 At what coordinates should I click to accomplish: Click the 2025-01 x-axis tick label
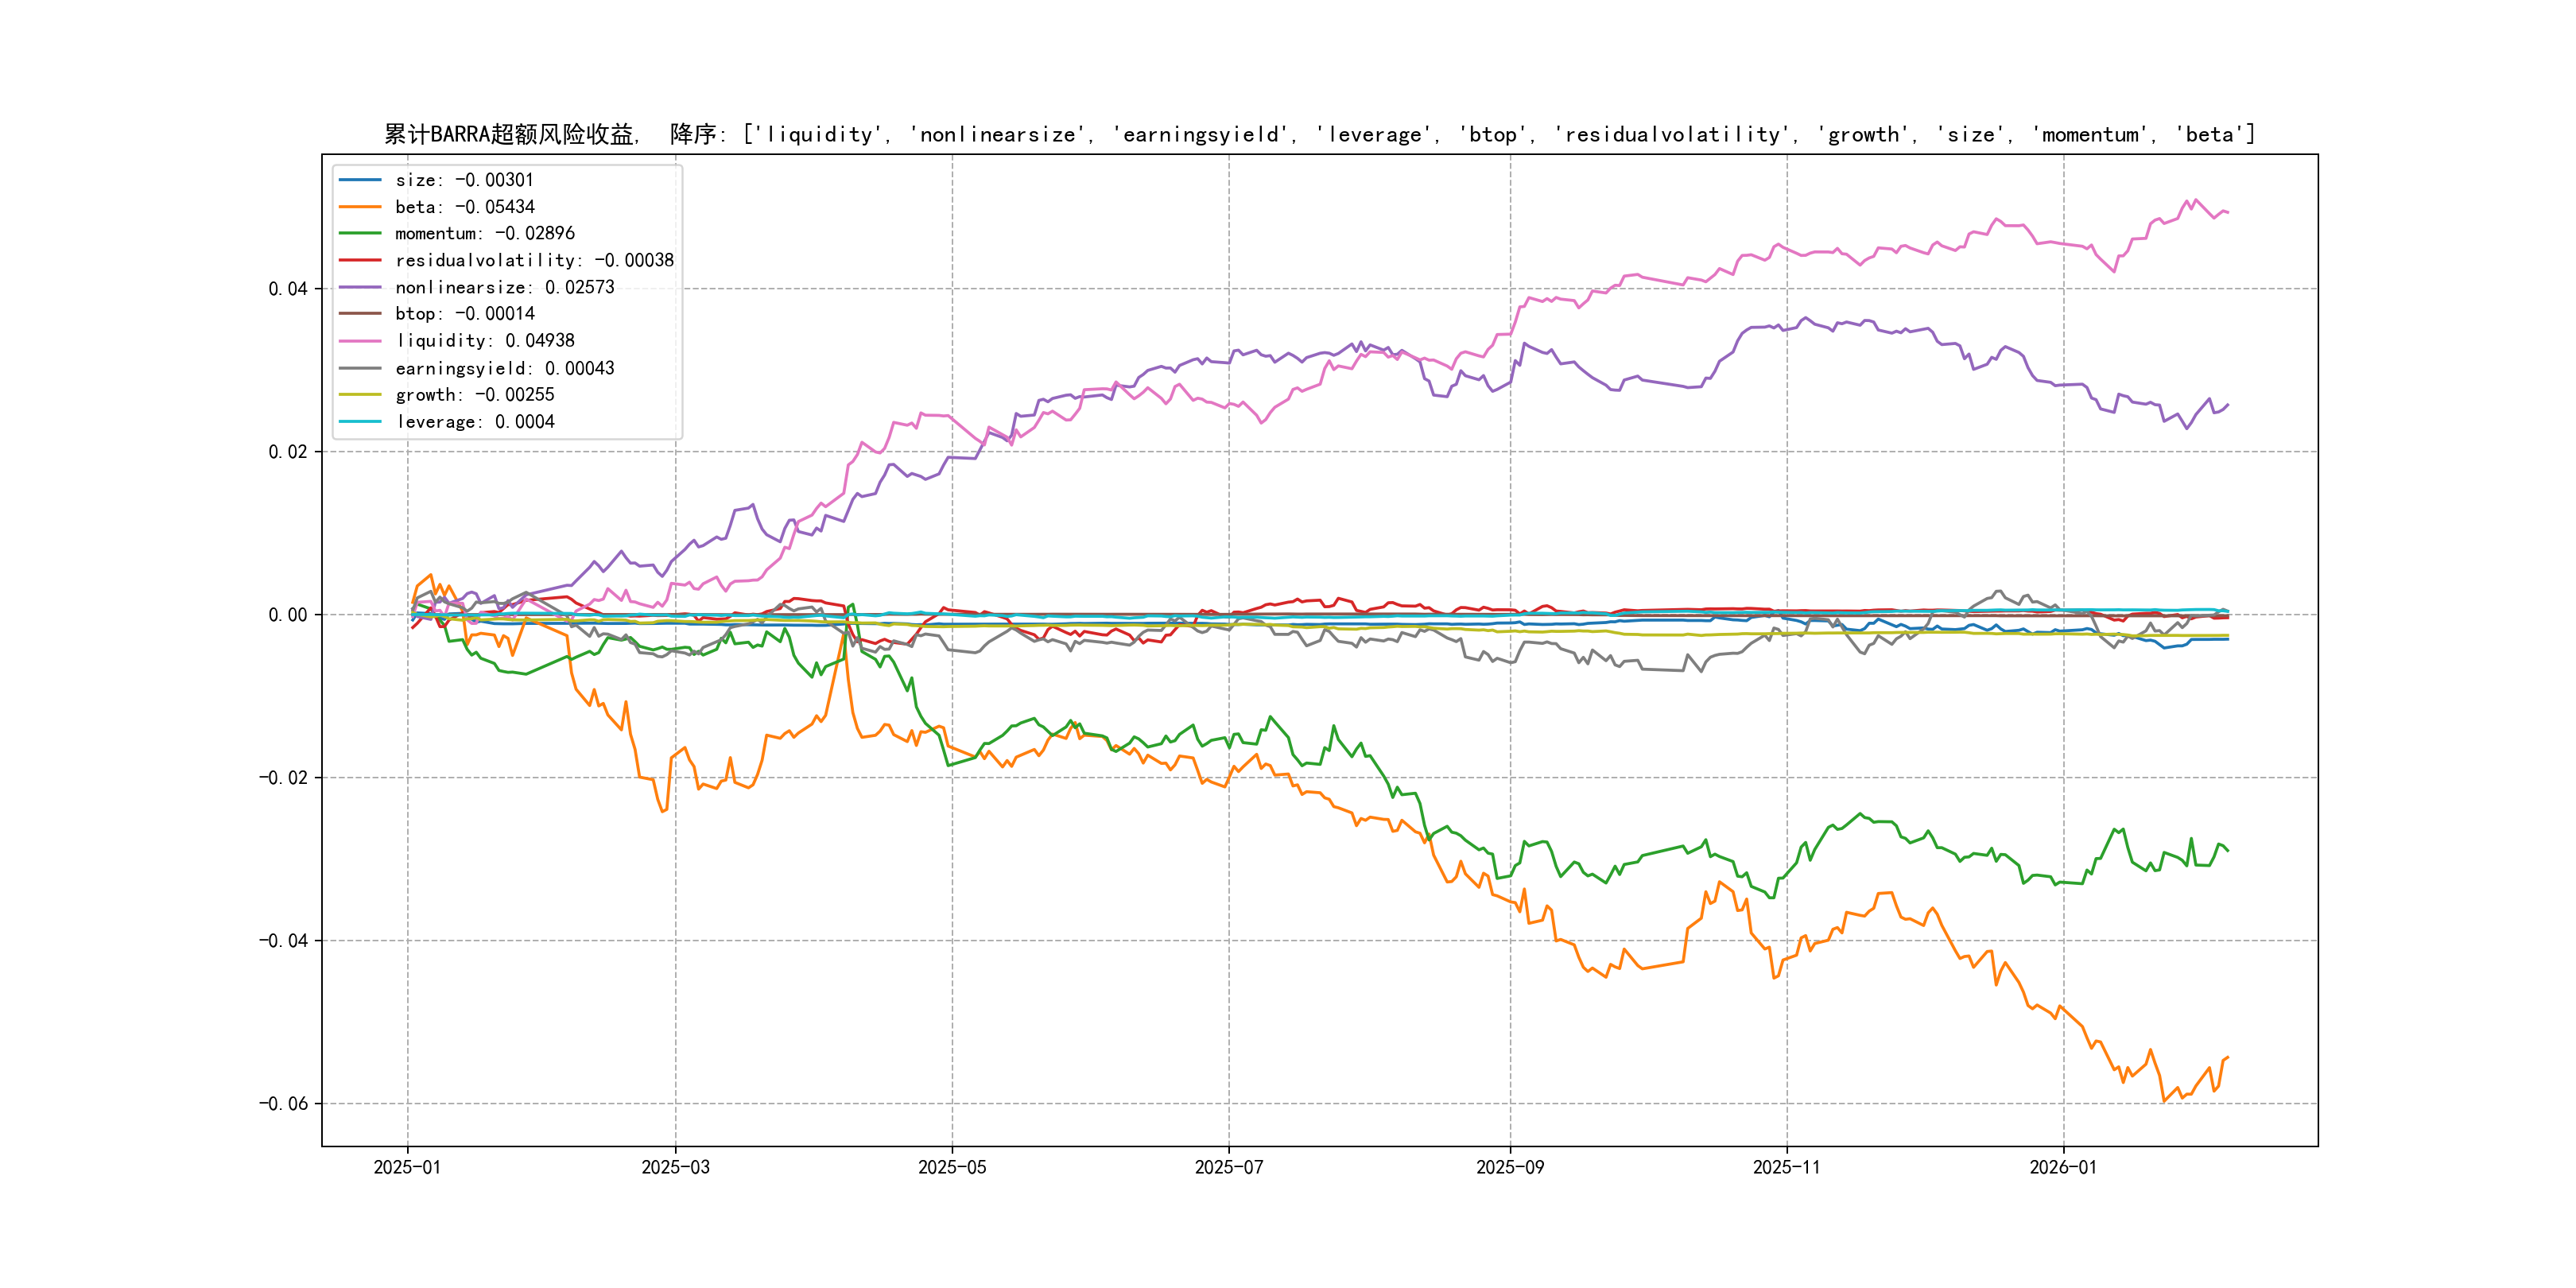tap(407, 1167)
